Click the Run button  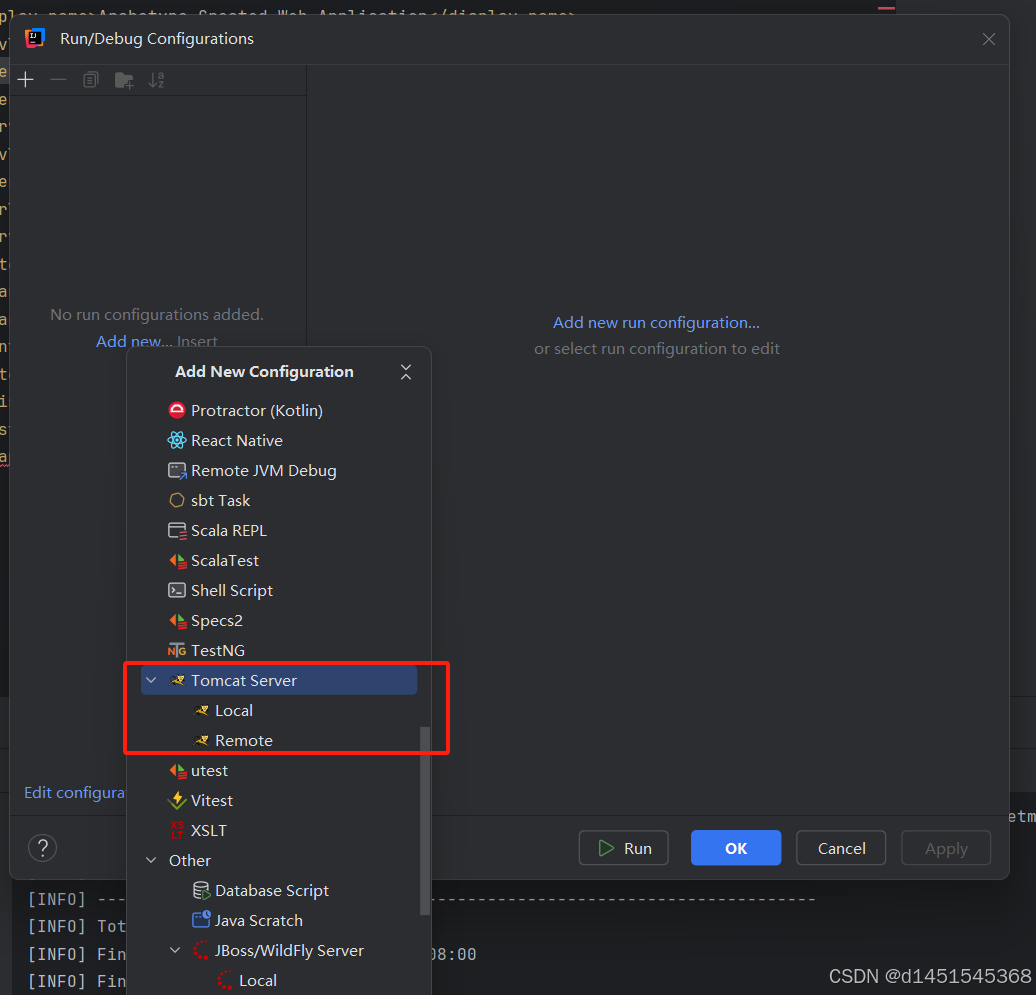tap(624, 848)
